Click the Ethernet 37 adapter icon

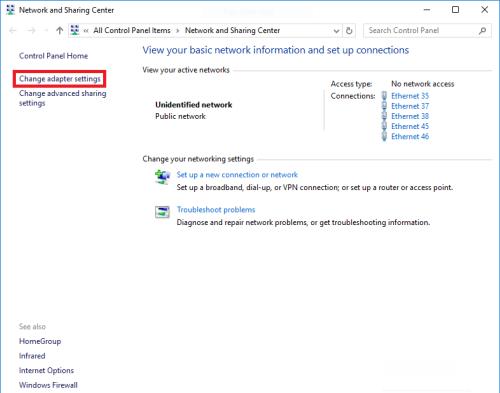coord(384,106)
